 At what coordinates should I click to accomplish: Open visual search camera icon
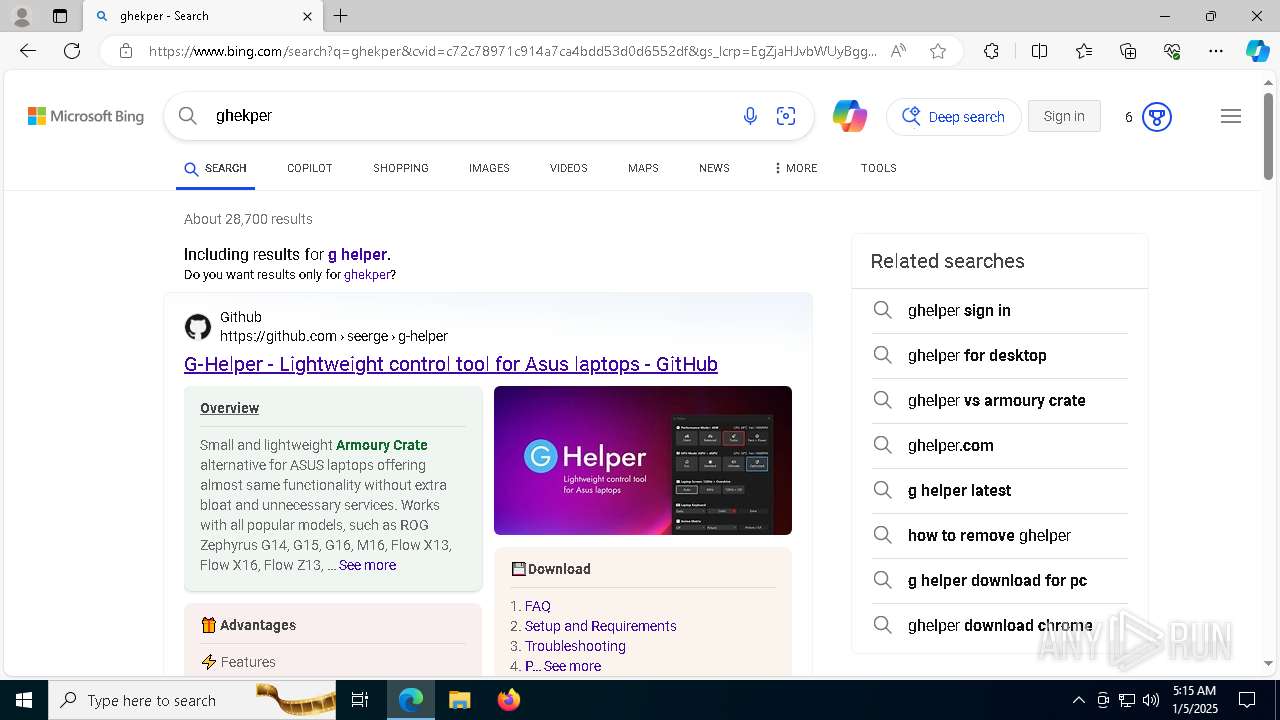786,116
